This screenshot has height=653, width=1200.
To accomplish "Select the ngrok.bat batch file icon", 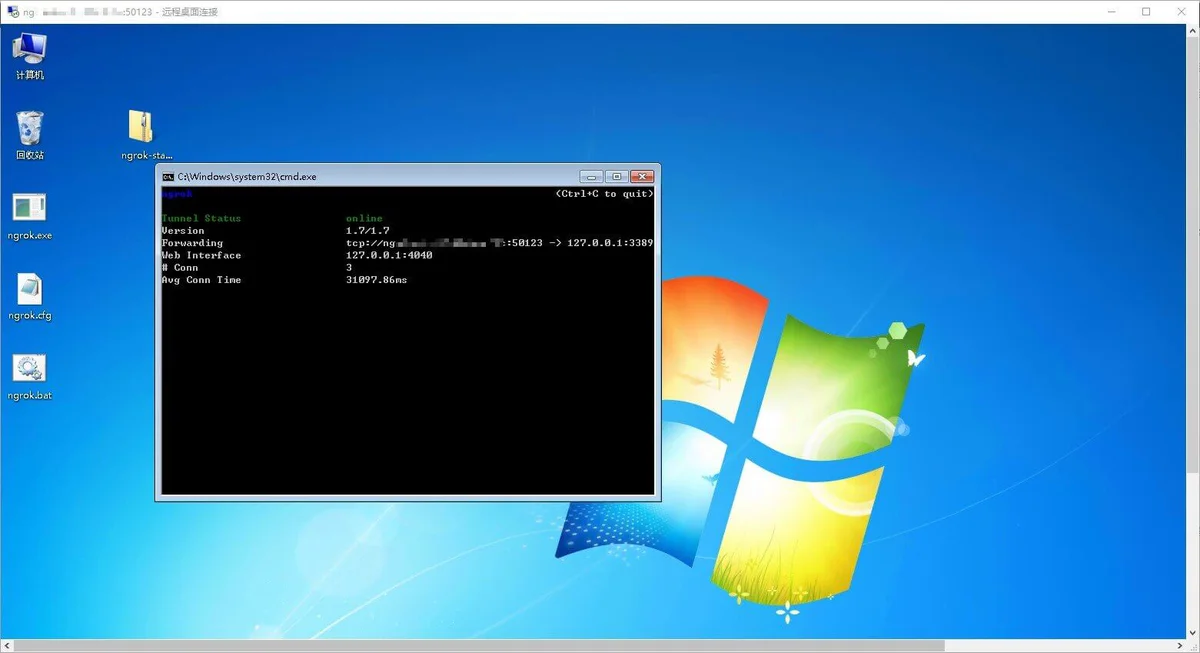I will pos(30,371).
